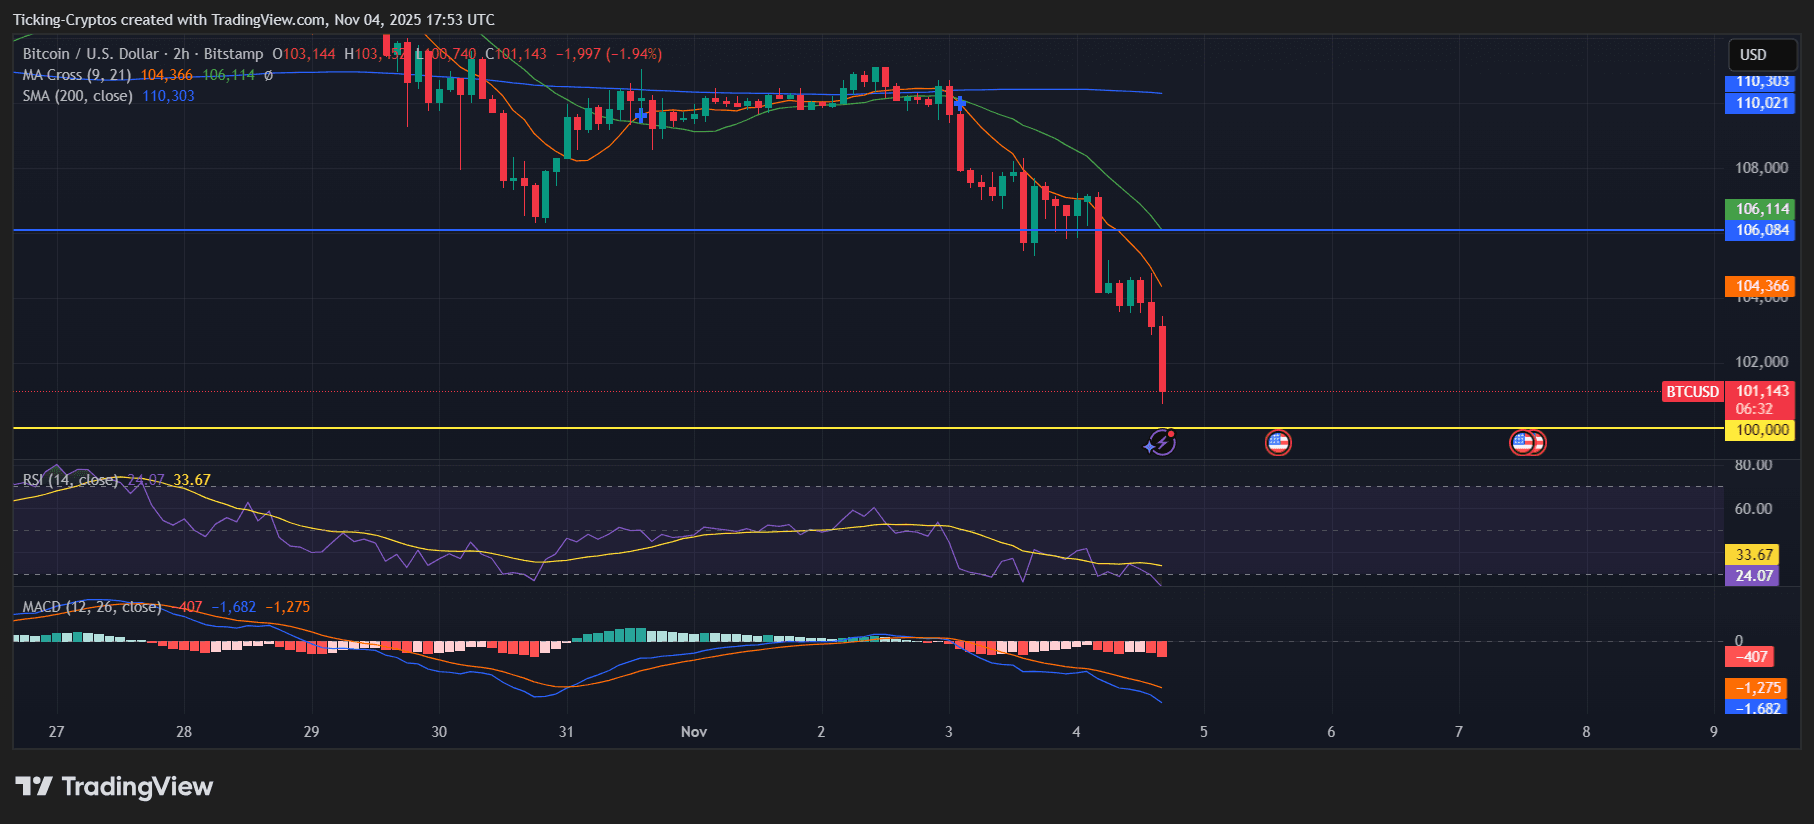Image resolution: width=1814 pixels, height=824 pixels.
Task: Click the 102,000 price axis tick
Action: [1761, 362]
